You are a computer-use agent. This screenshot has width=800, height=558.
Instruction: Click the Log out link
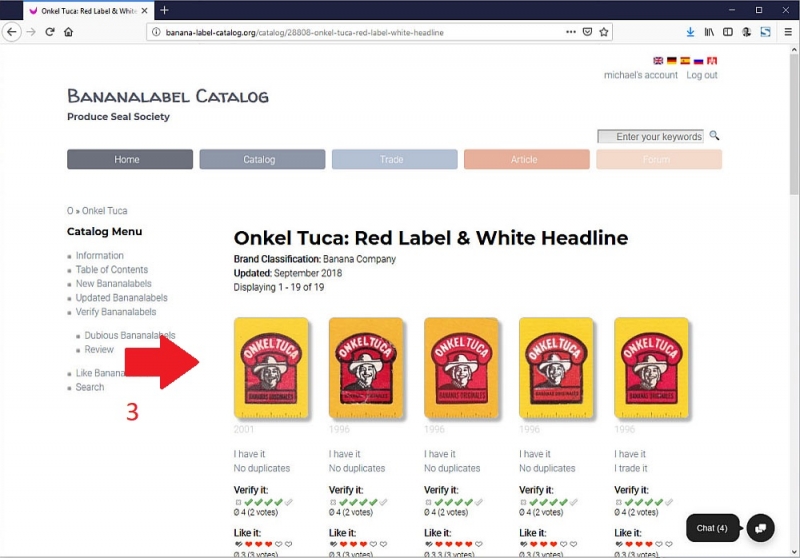pyautogui.click(x=702, y=75)
